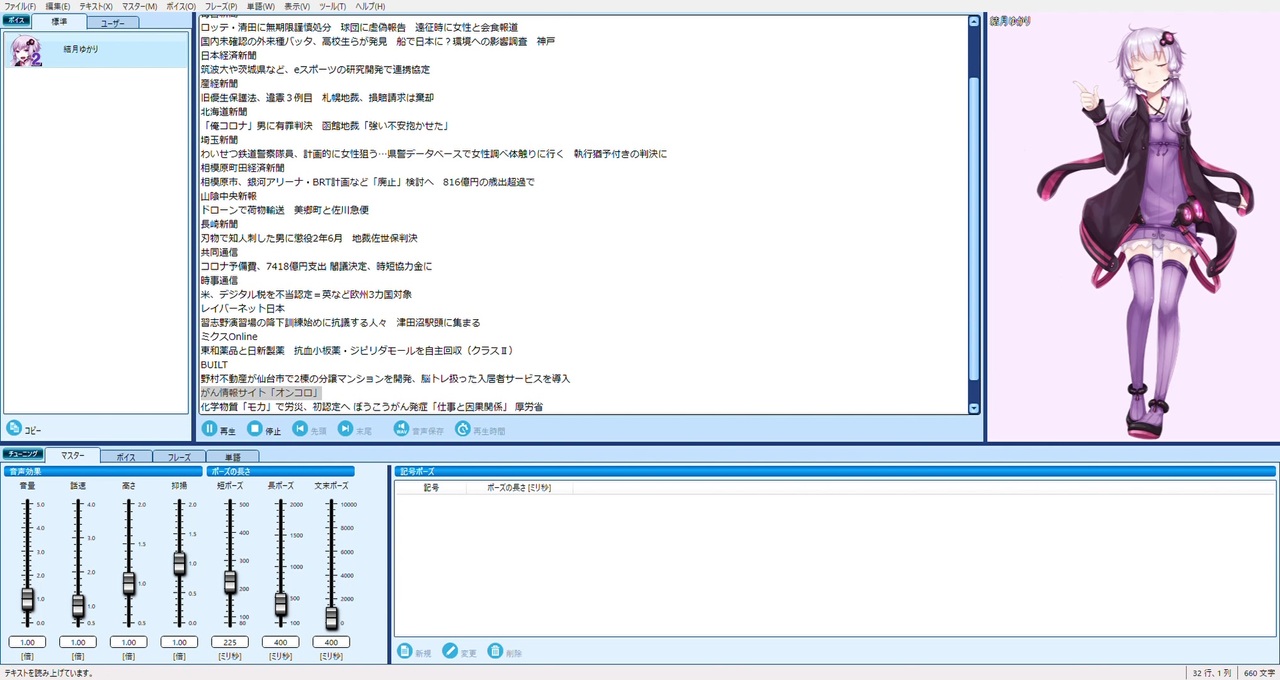
Task: Click the 変更 pencil edit icon
Action: point(450,651)
